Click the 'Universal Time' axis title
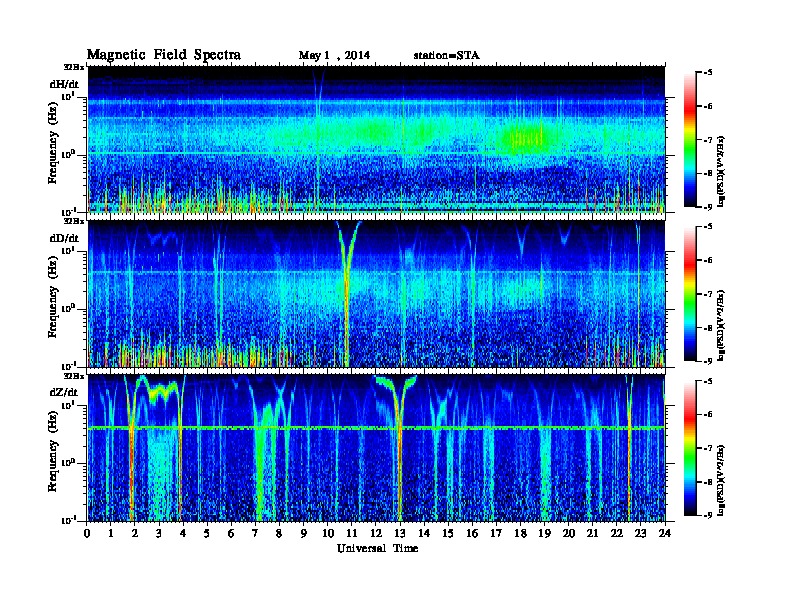This screenshot has width=792, height=612. point(378,548)
